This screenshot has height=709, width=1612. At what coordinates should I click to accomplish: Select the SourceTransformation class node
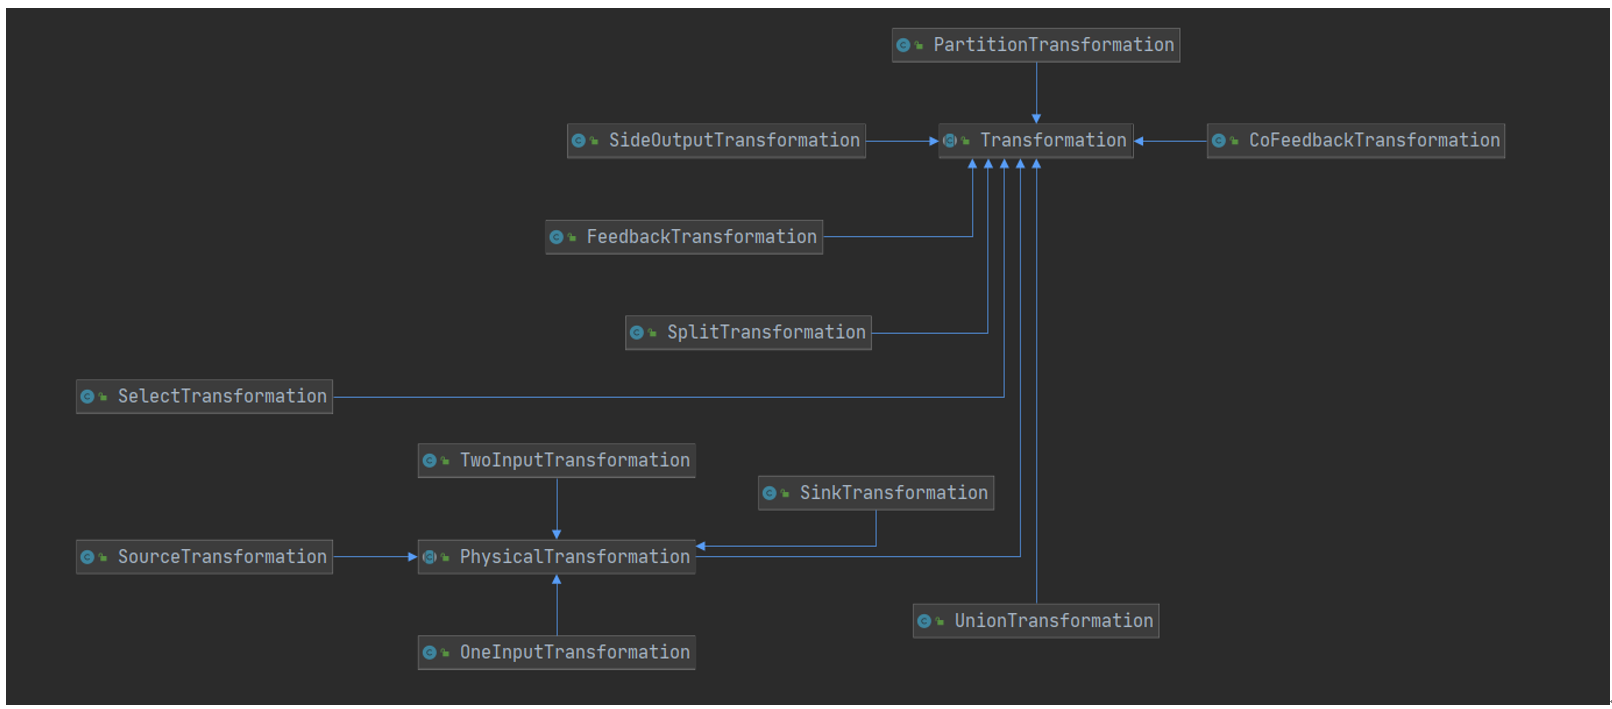pos(221,557)
